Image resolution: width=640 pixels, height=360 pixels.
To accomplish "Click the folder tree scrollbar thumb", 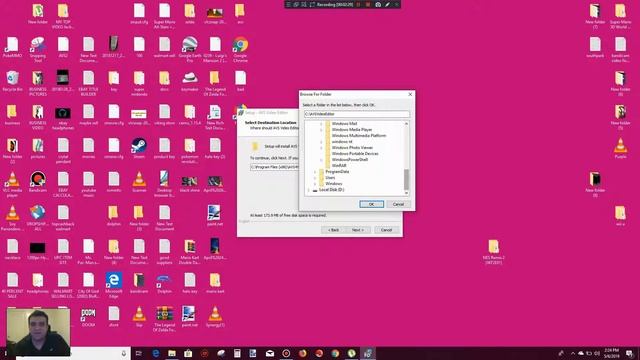I will (x=406, y=180).
